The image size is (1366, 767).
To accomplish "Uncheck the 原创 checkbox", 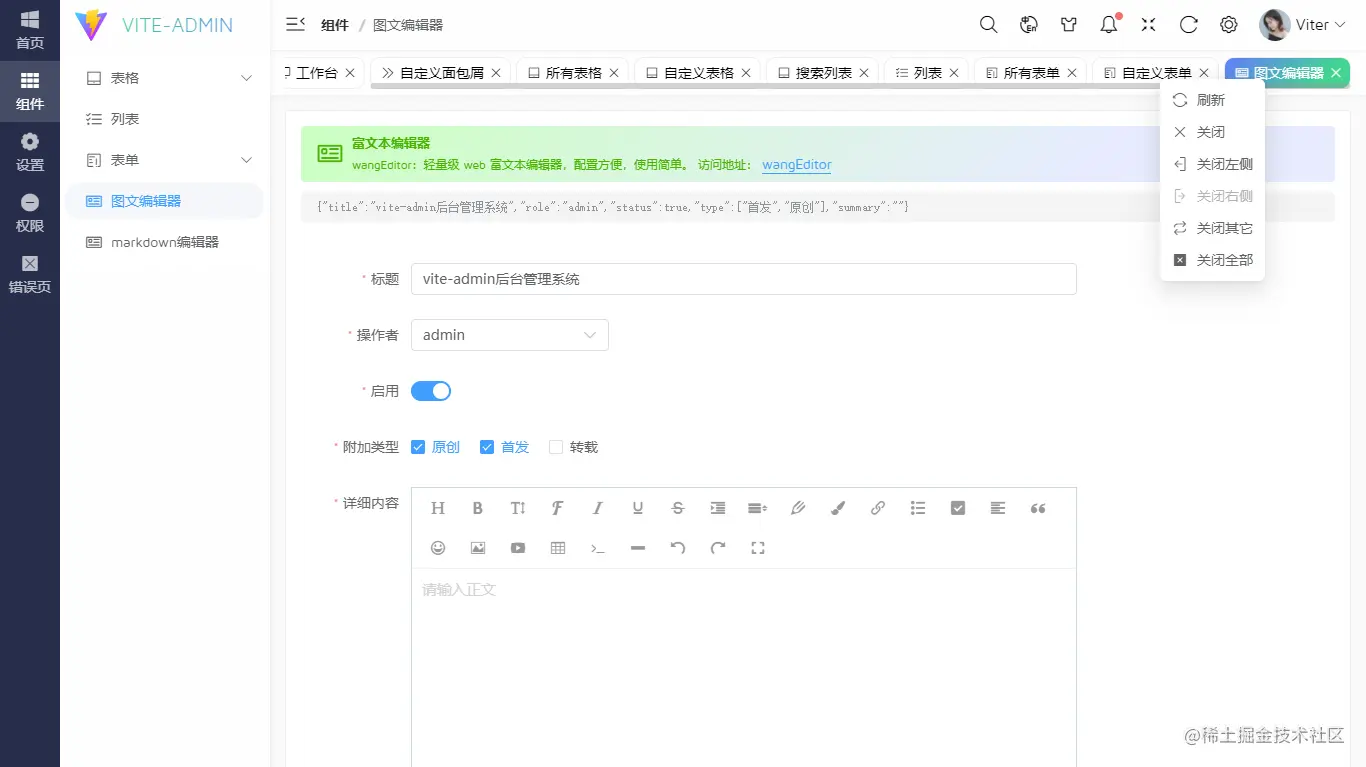I will point(418,447).
